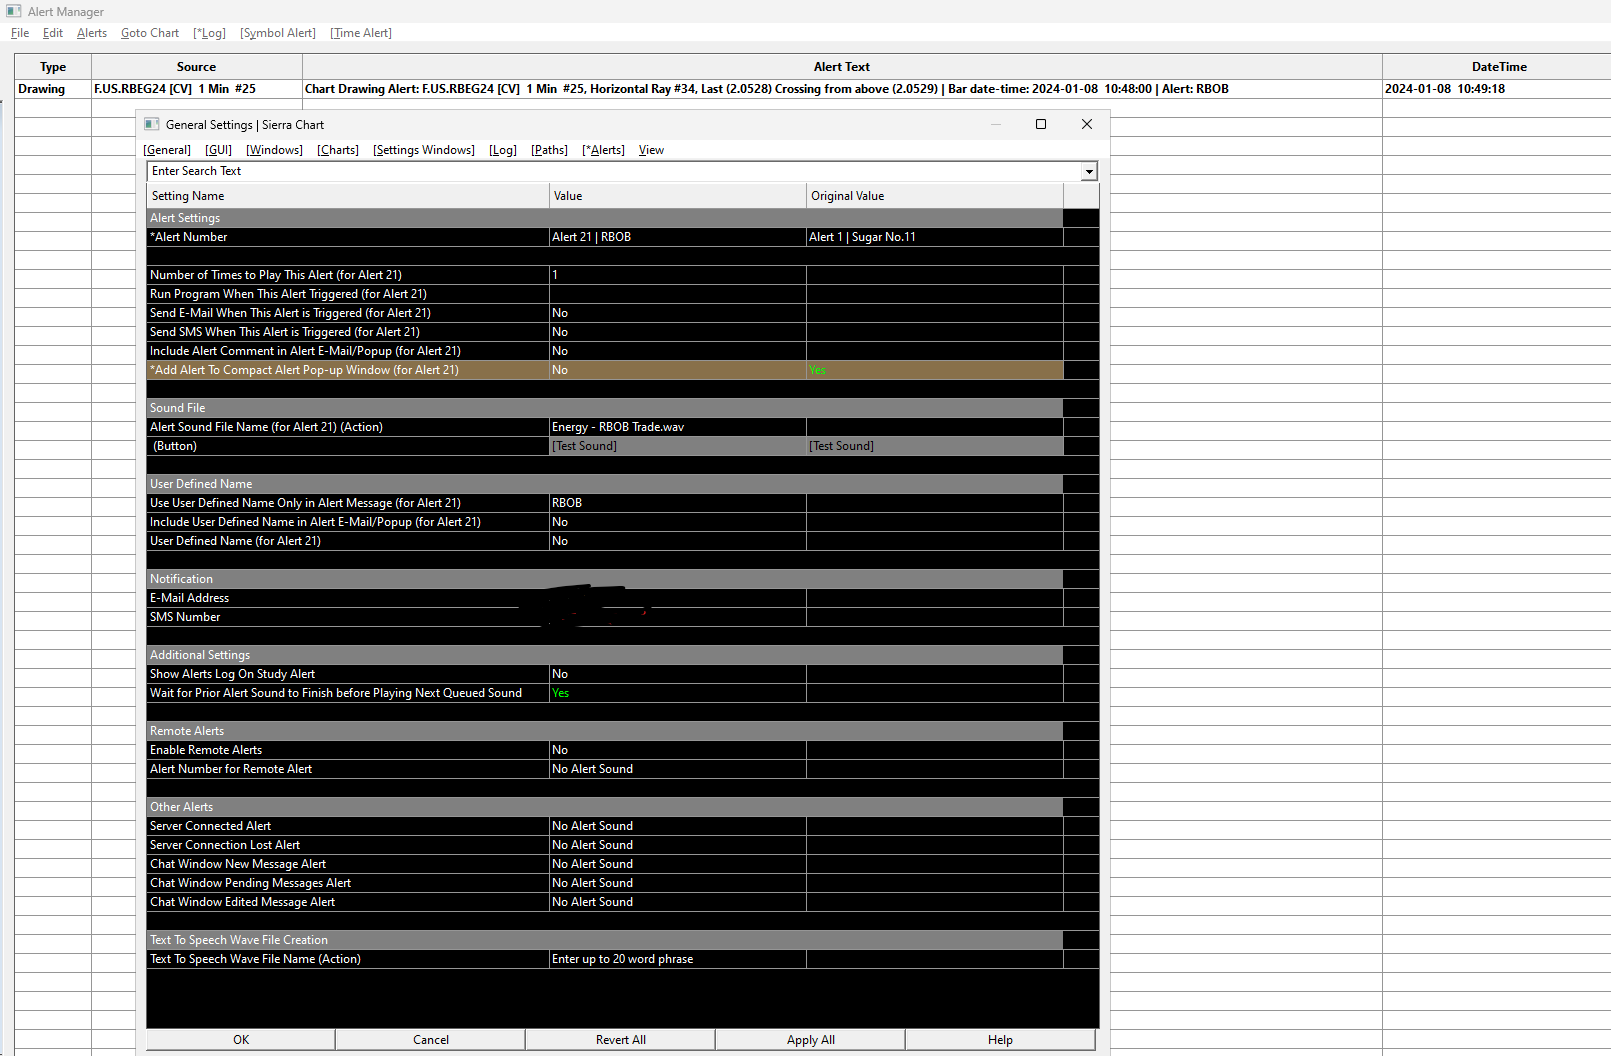Maximize the General Settings window
Viewport: 1611px width, 1056px height.
(x=1041, y=124)
